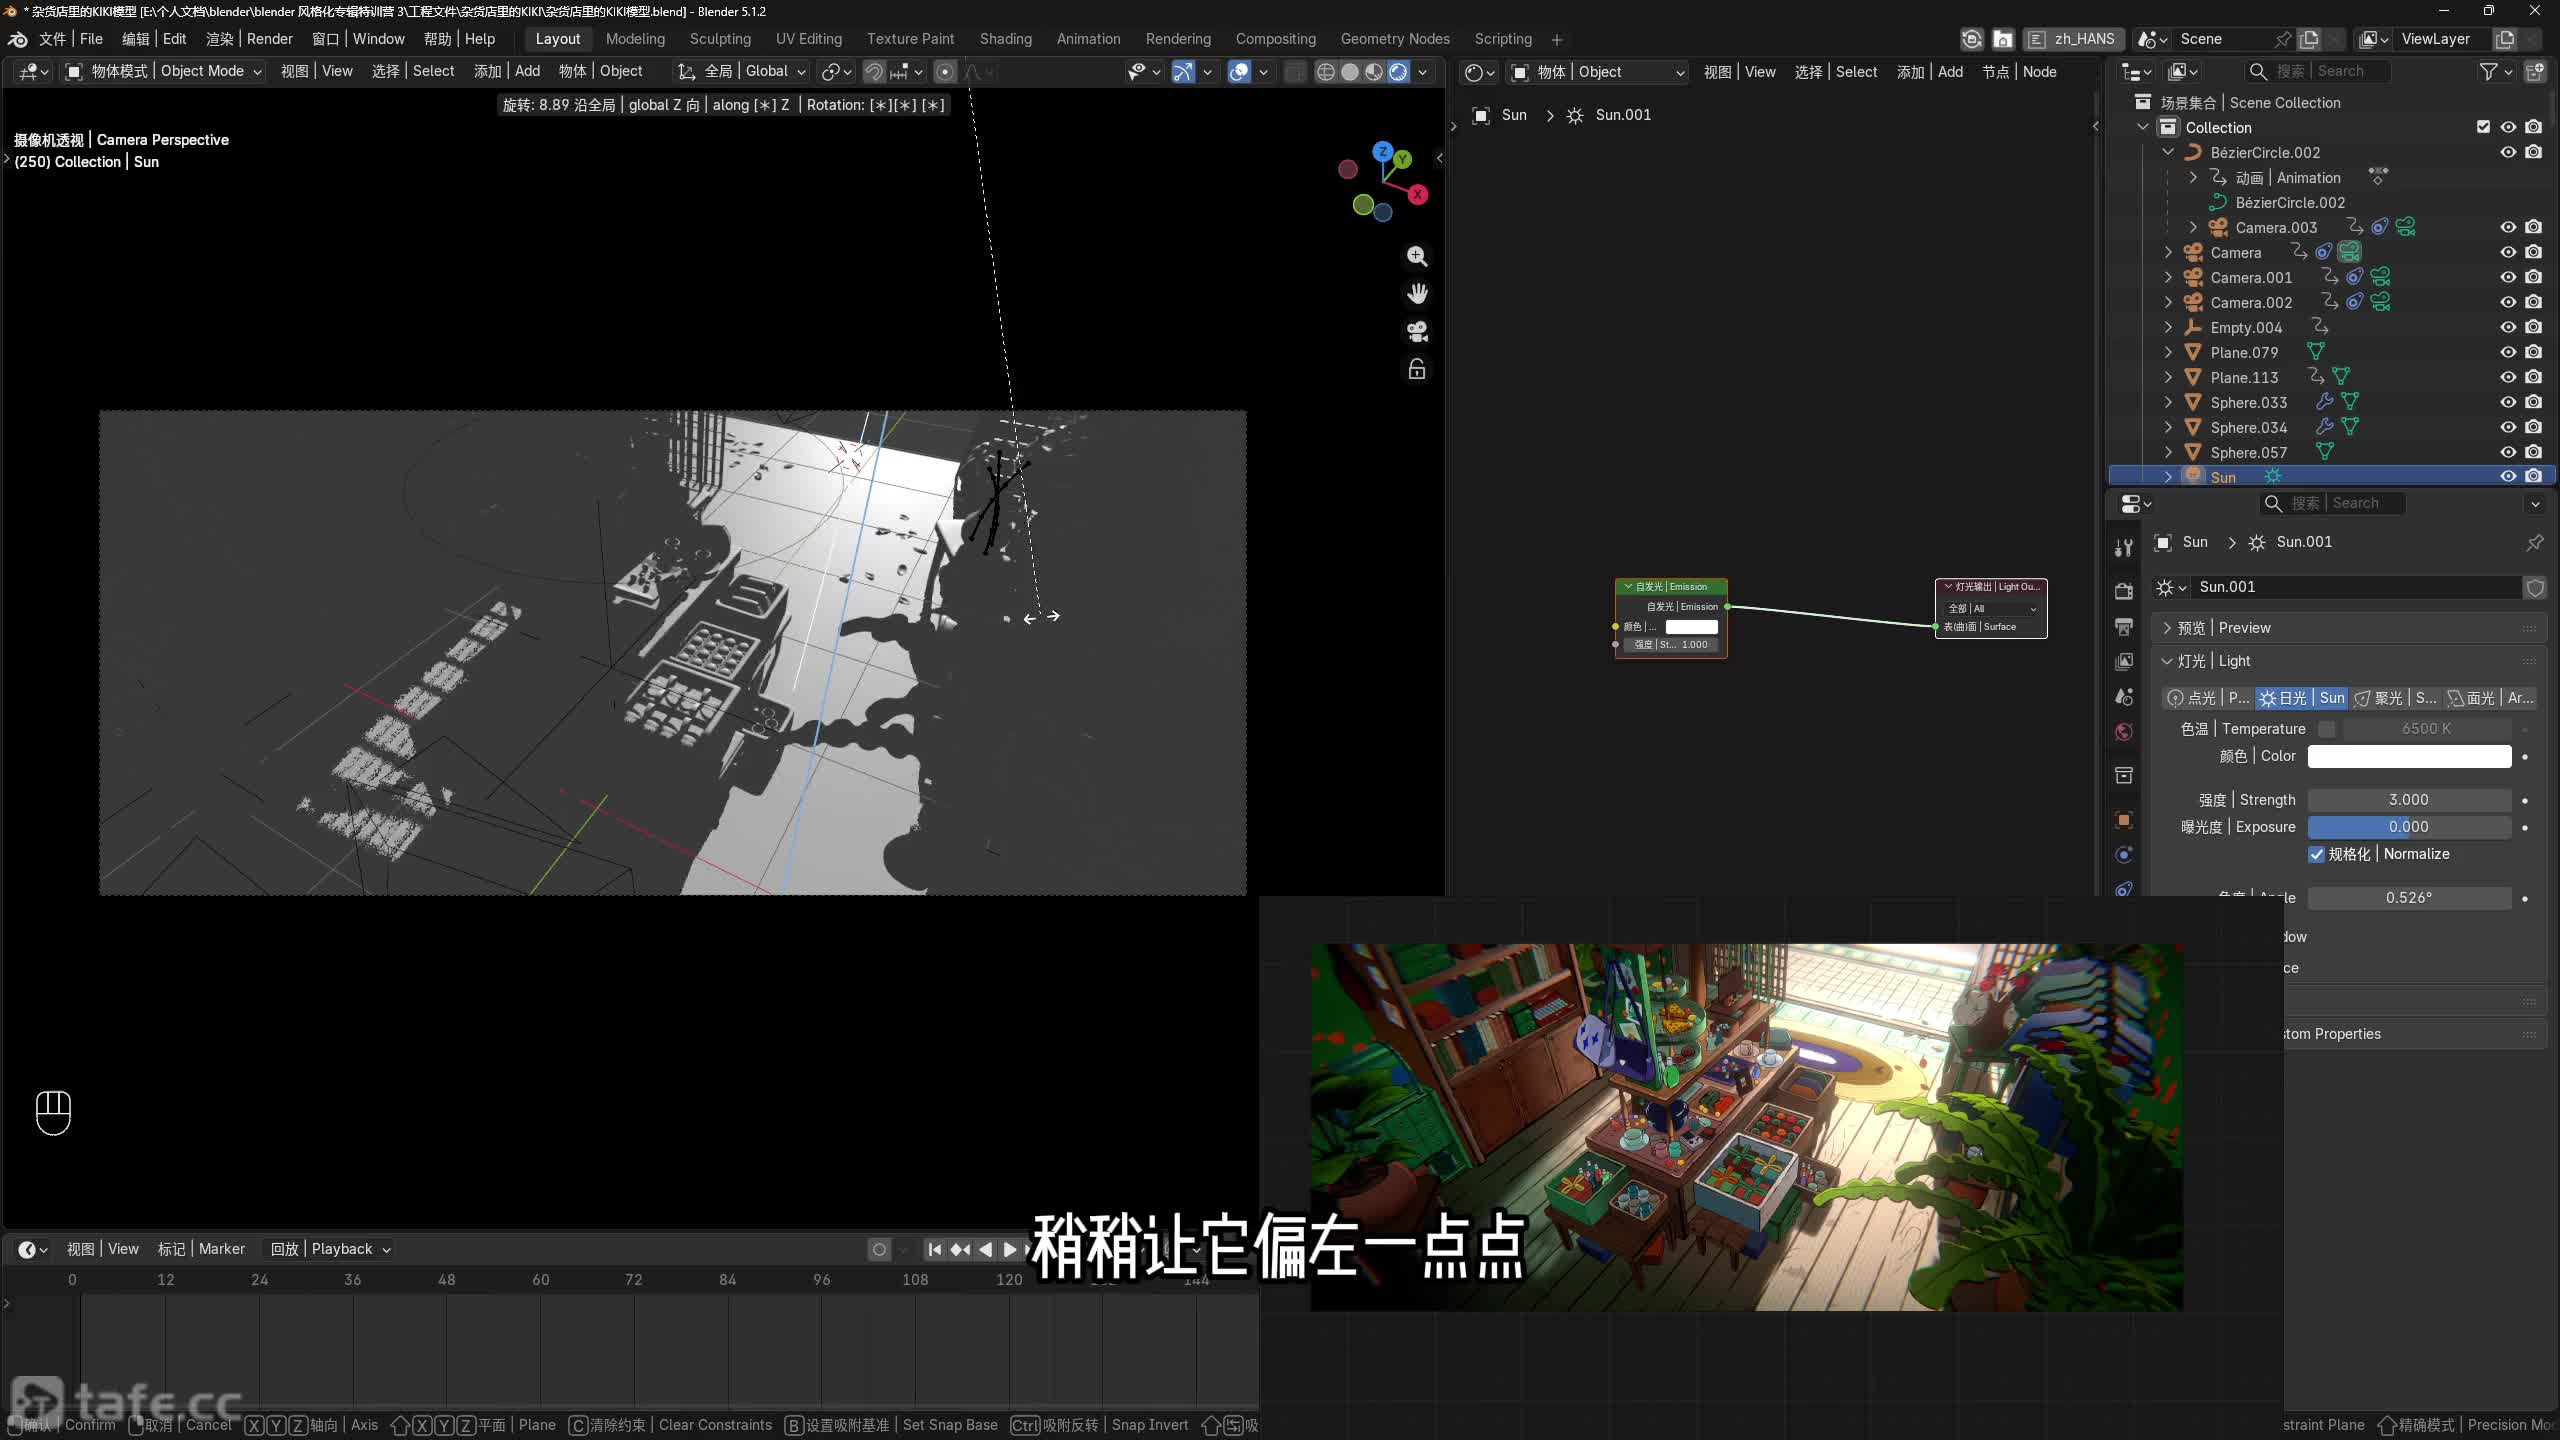Image resolution: width=2560 pixels, height=1440 pixels.
Task: Open the Object Mode dropdown
Action: pos(164,71)
